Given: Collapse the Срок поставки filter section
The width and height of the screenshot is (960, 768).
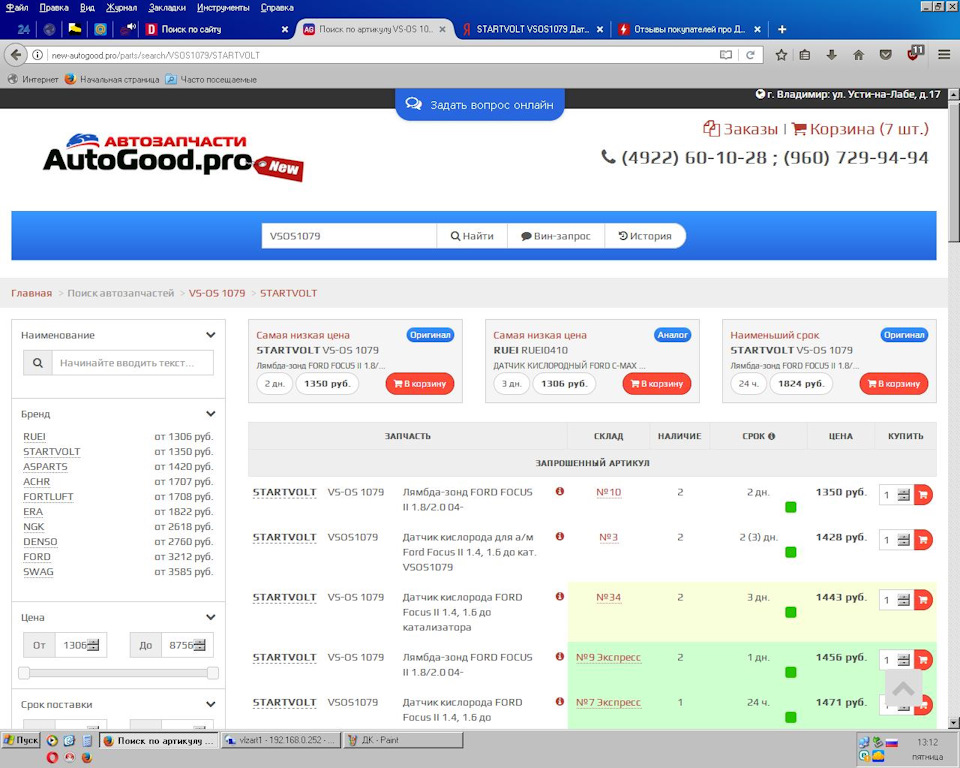Looking at the screenshot, I should pyautogui.click(x=211, y=704).
